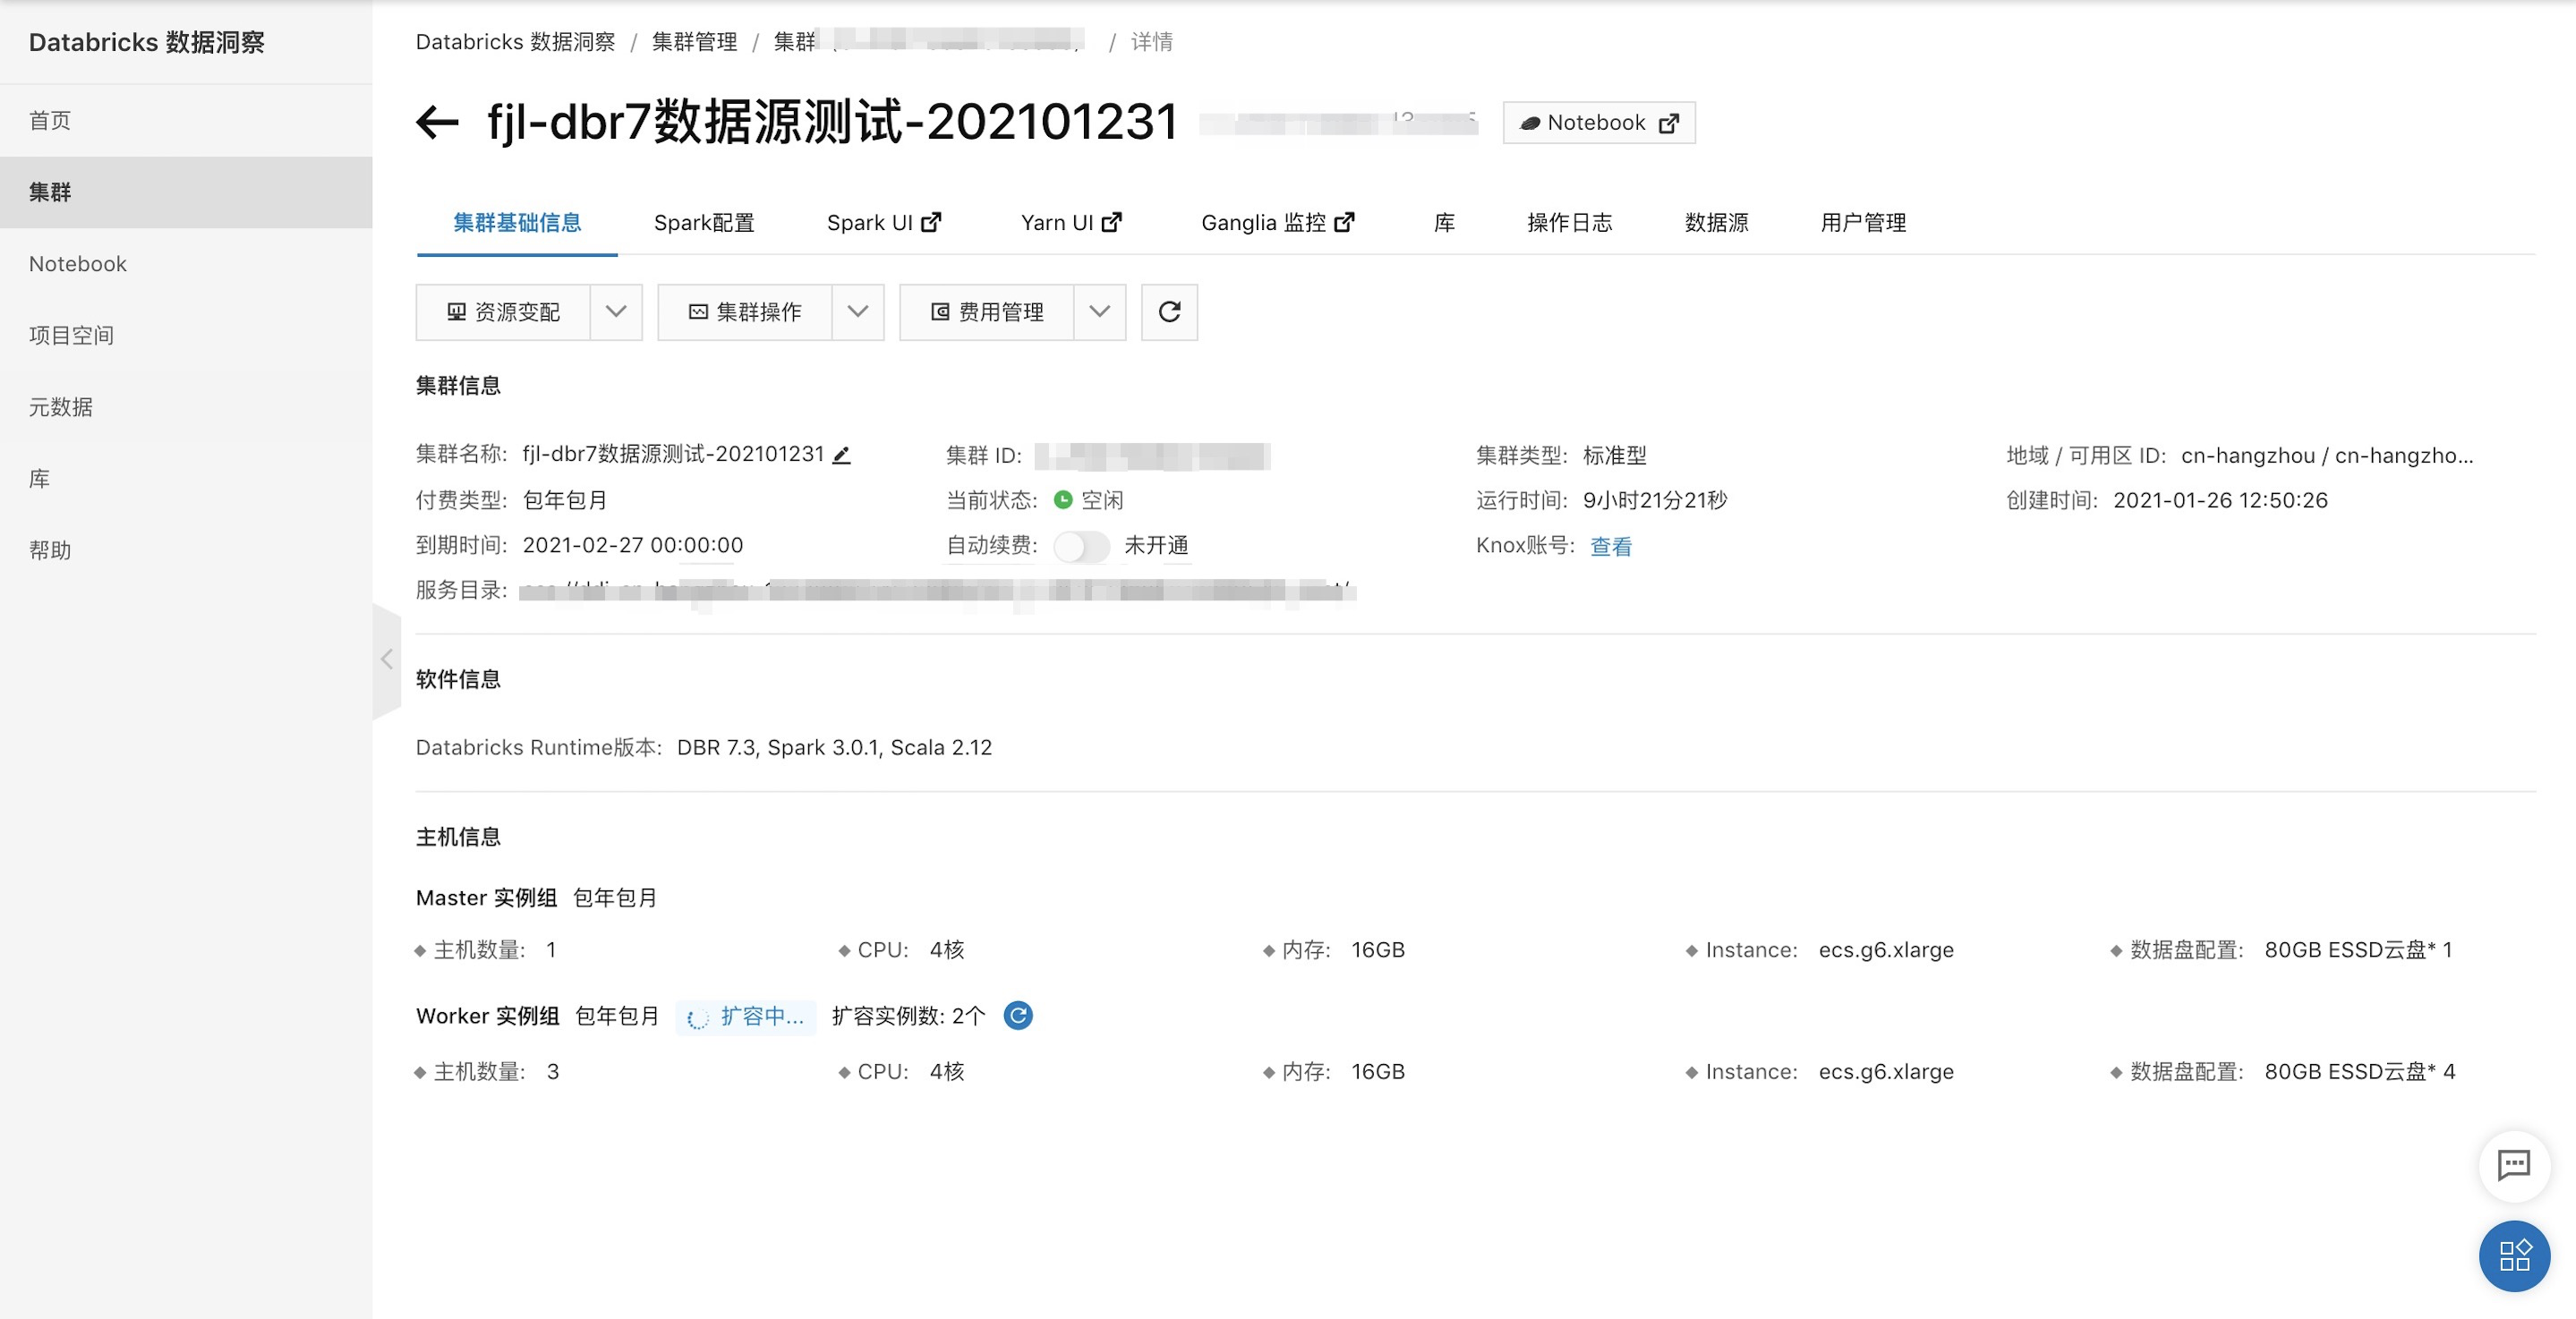Click the 集群操作 panel icon
The image size is (2576, 1319).
click(x=698, y=312)
